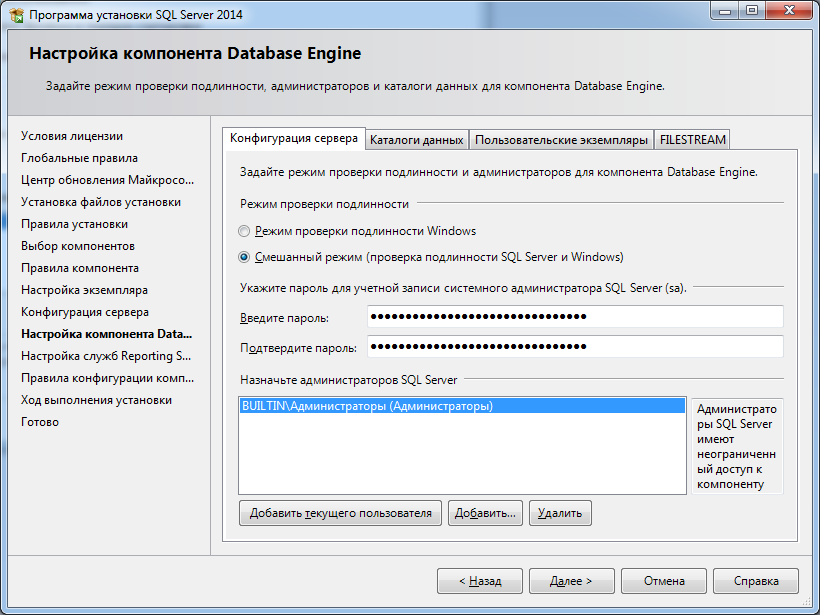Select BUILTIN\Администраторы entry in administrators list
Image resolution: width=820 pixels, height=615 pixels.
point(367,407)
